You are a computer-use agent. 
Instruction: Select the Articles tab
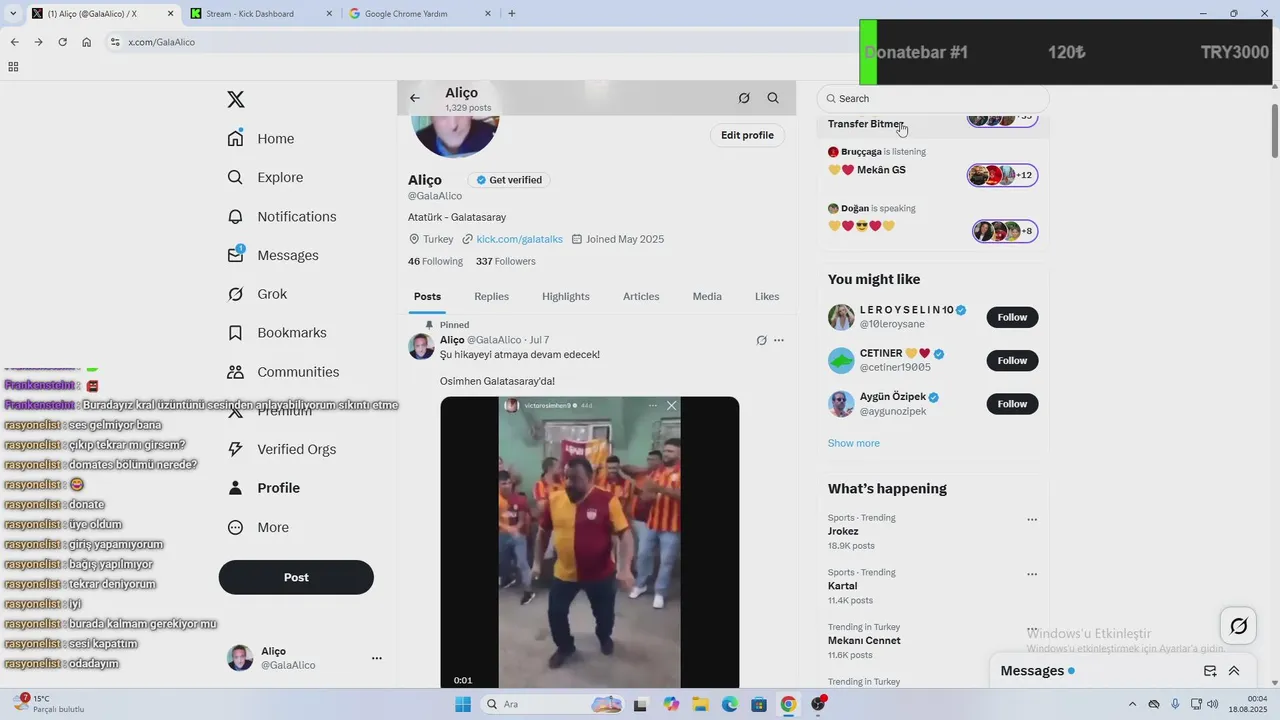(641, 297)
